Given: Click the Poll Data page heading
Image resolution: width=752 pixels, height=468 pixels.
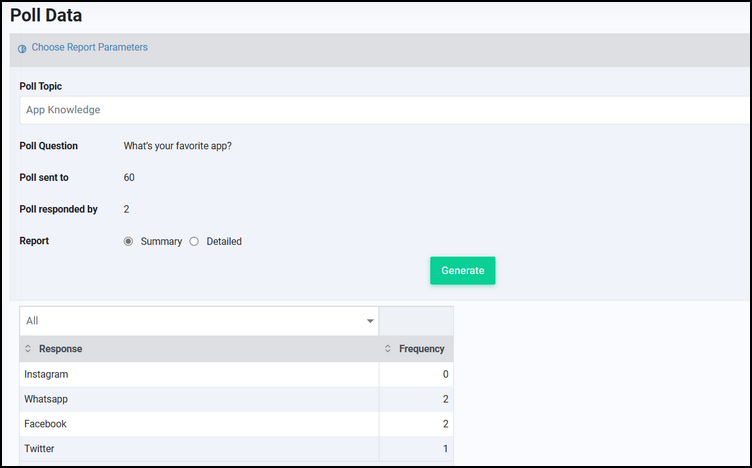Looking at the screenshot, I should tap(46, 15).
